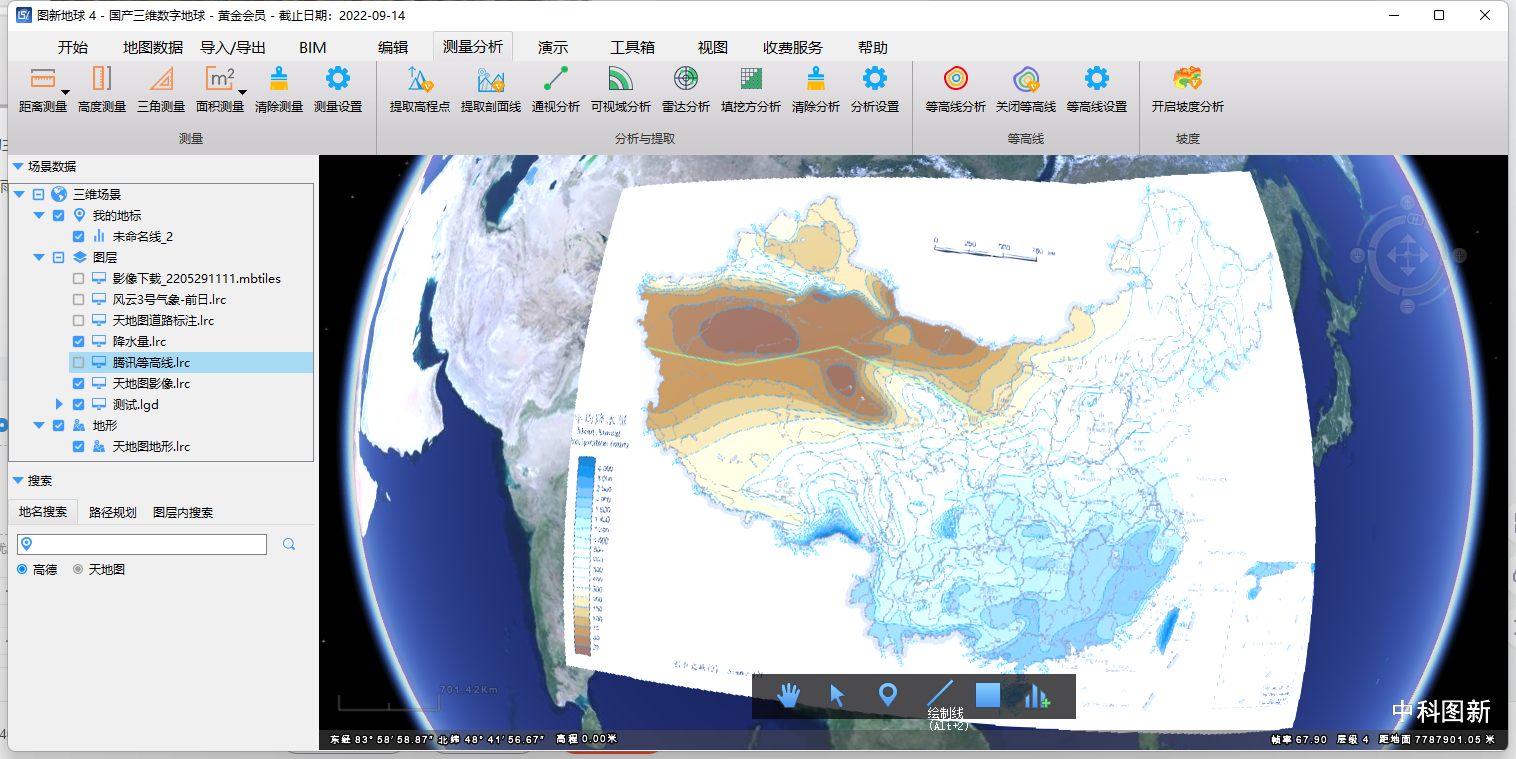The image size is (1516, 759).
Task: Enable the 影像下载_2205291111.mbtiles layer checkbox
Action: [x=79, y=278]
